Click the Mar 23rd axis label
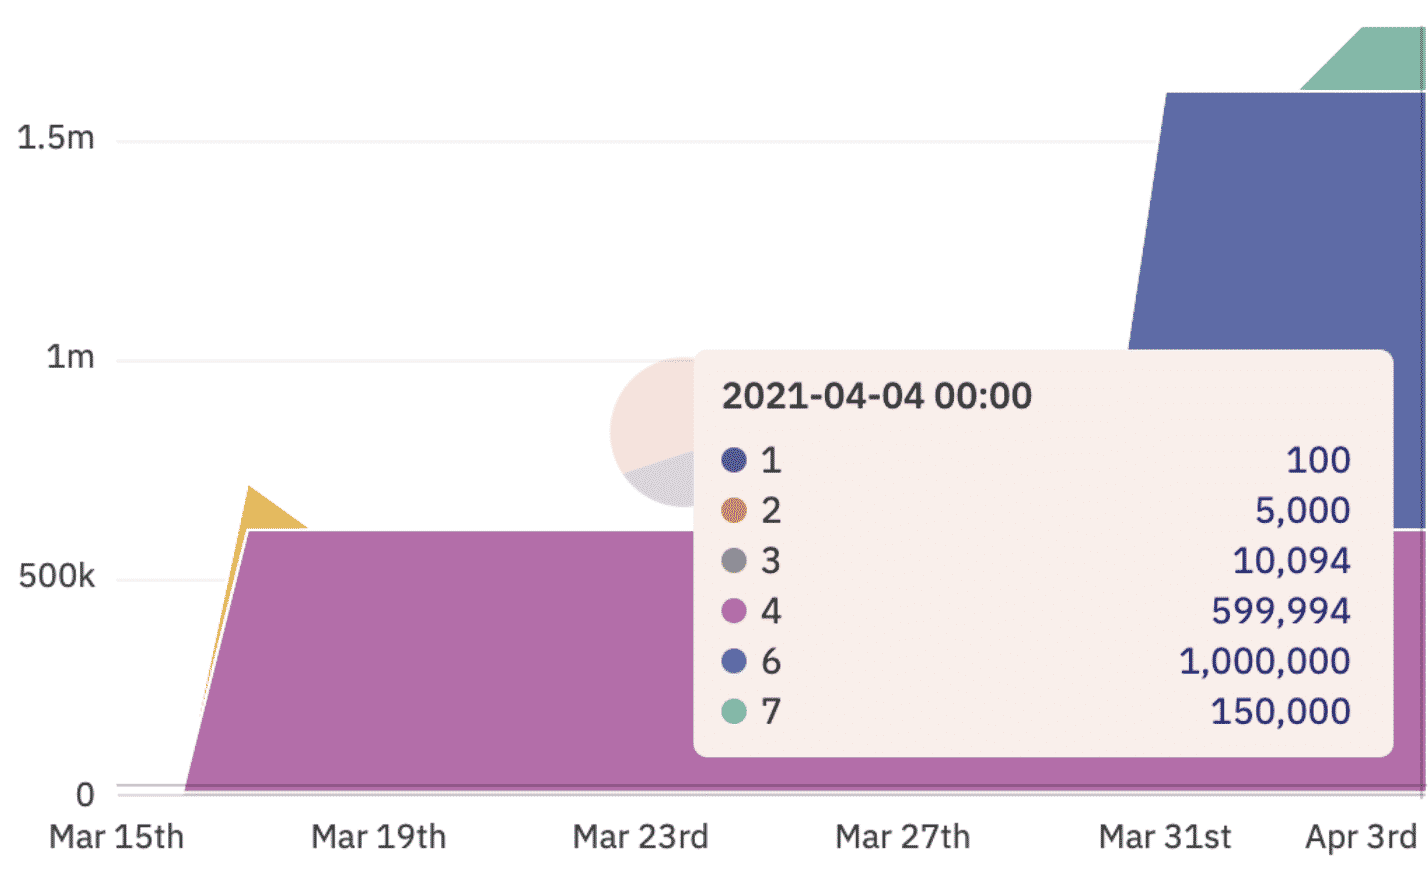Image resolution: width=1428 pixels, height=870 pixels. coord(640,836)
